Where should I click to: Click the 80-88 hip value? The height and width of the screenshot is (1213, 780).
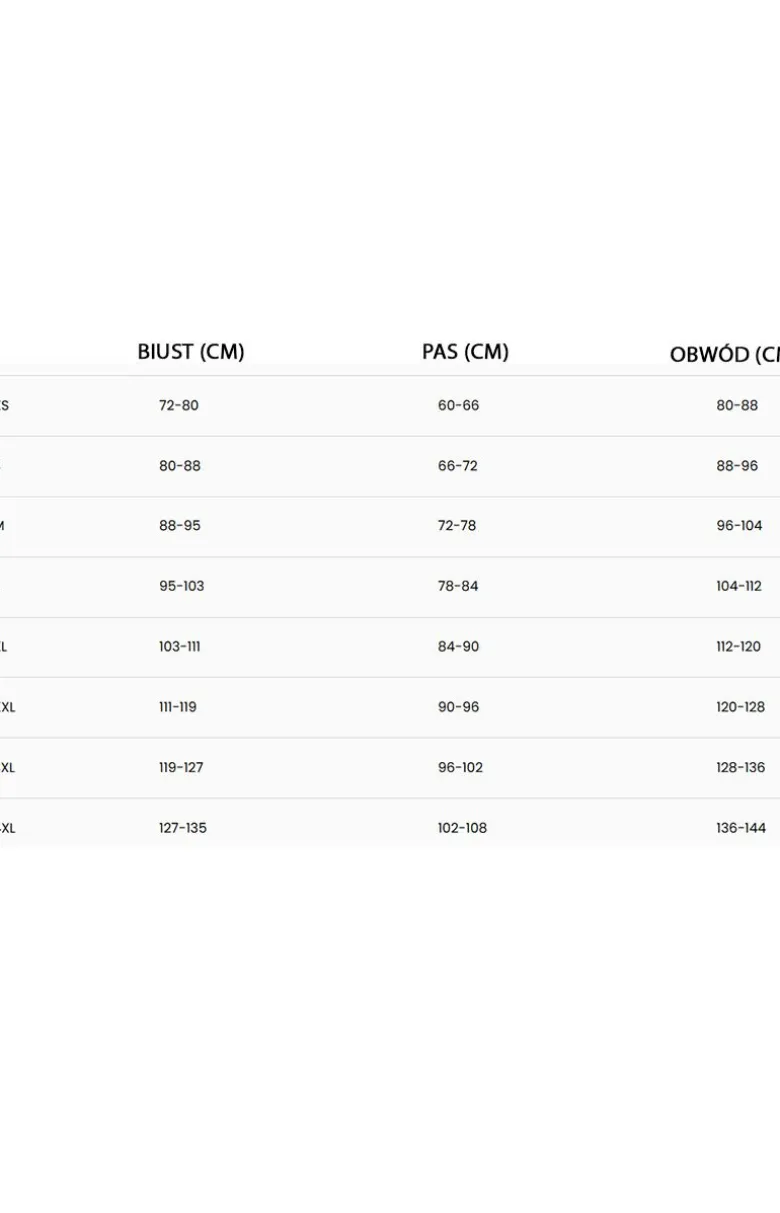coord(737,405)
